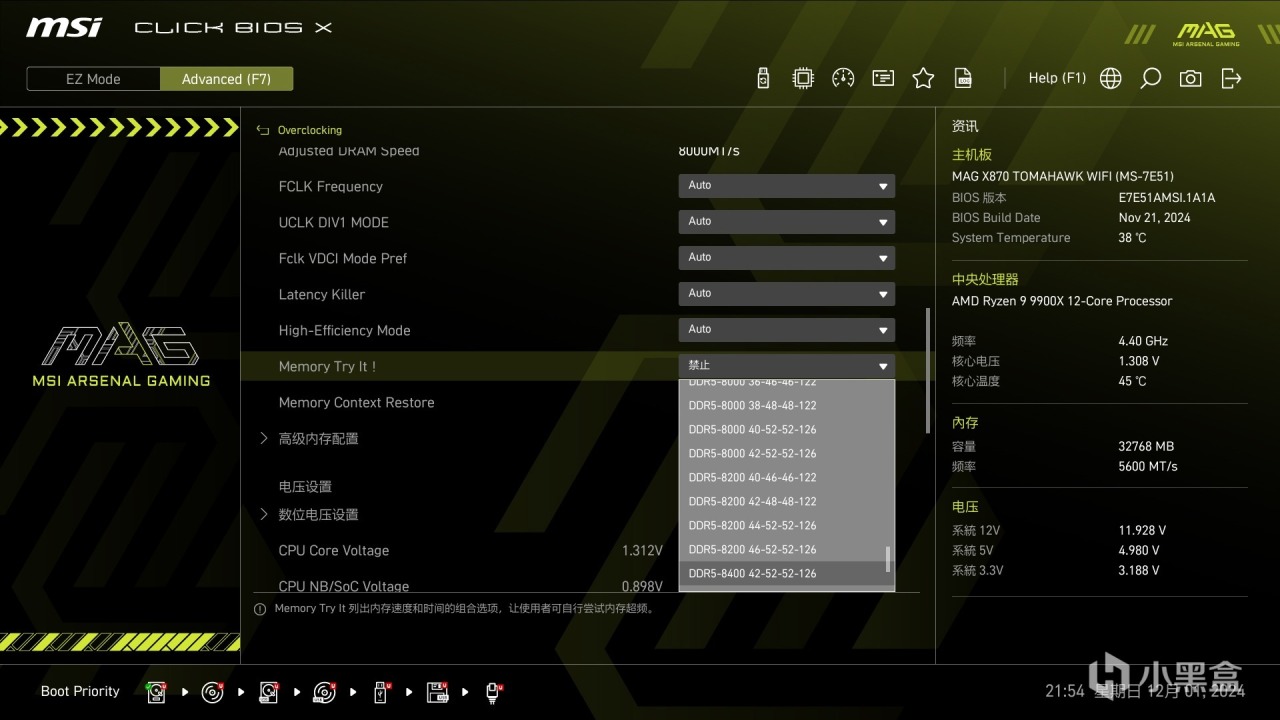Open M-Flash USB drive icon
Image resolution: width=1280 pixels, height=720 pixels.
click(x=763, y=78)
